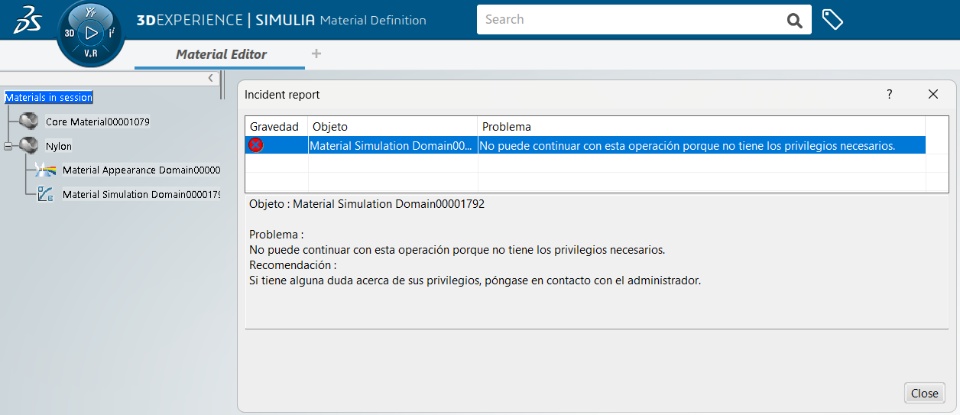The height and width of the screenshot is (415, 960).
Task: Click the search magnifier icon
Action: (794, 20)
